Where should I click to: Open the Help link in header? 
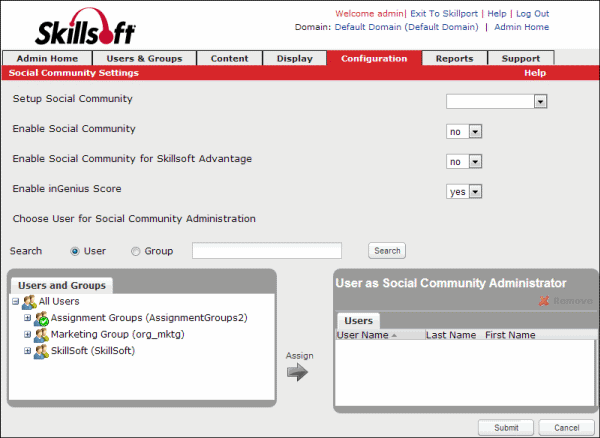[x=497, y=14]
